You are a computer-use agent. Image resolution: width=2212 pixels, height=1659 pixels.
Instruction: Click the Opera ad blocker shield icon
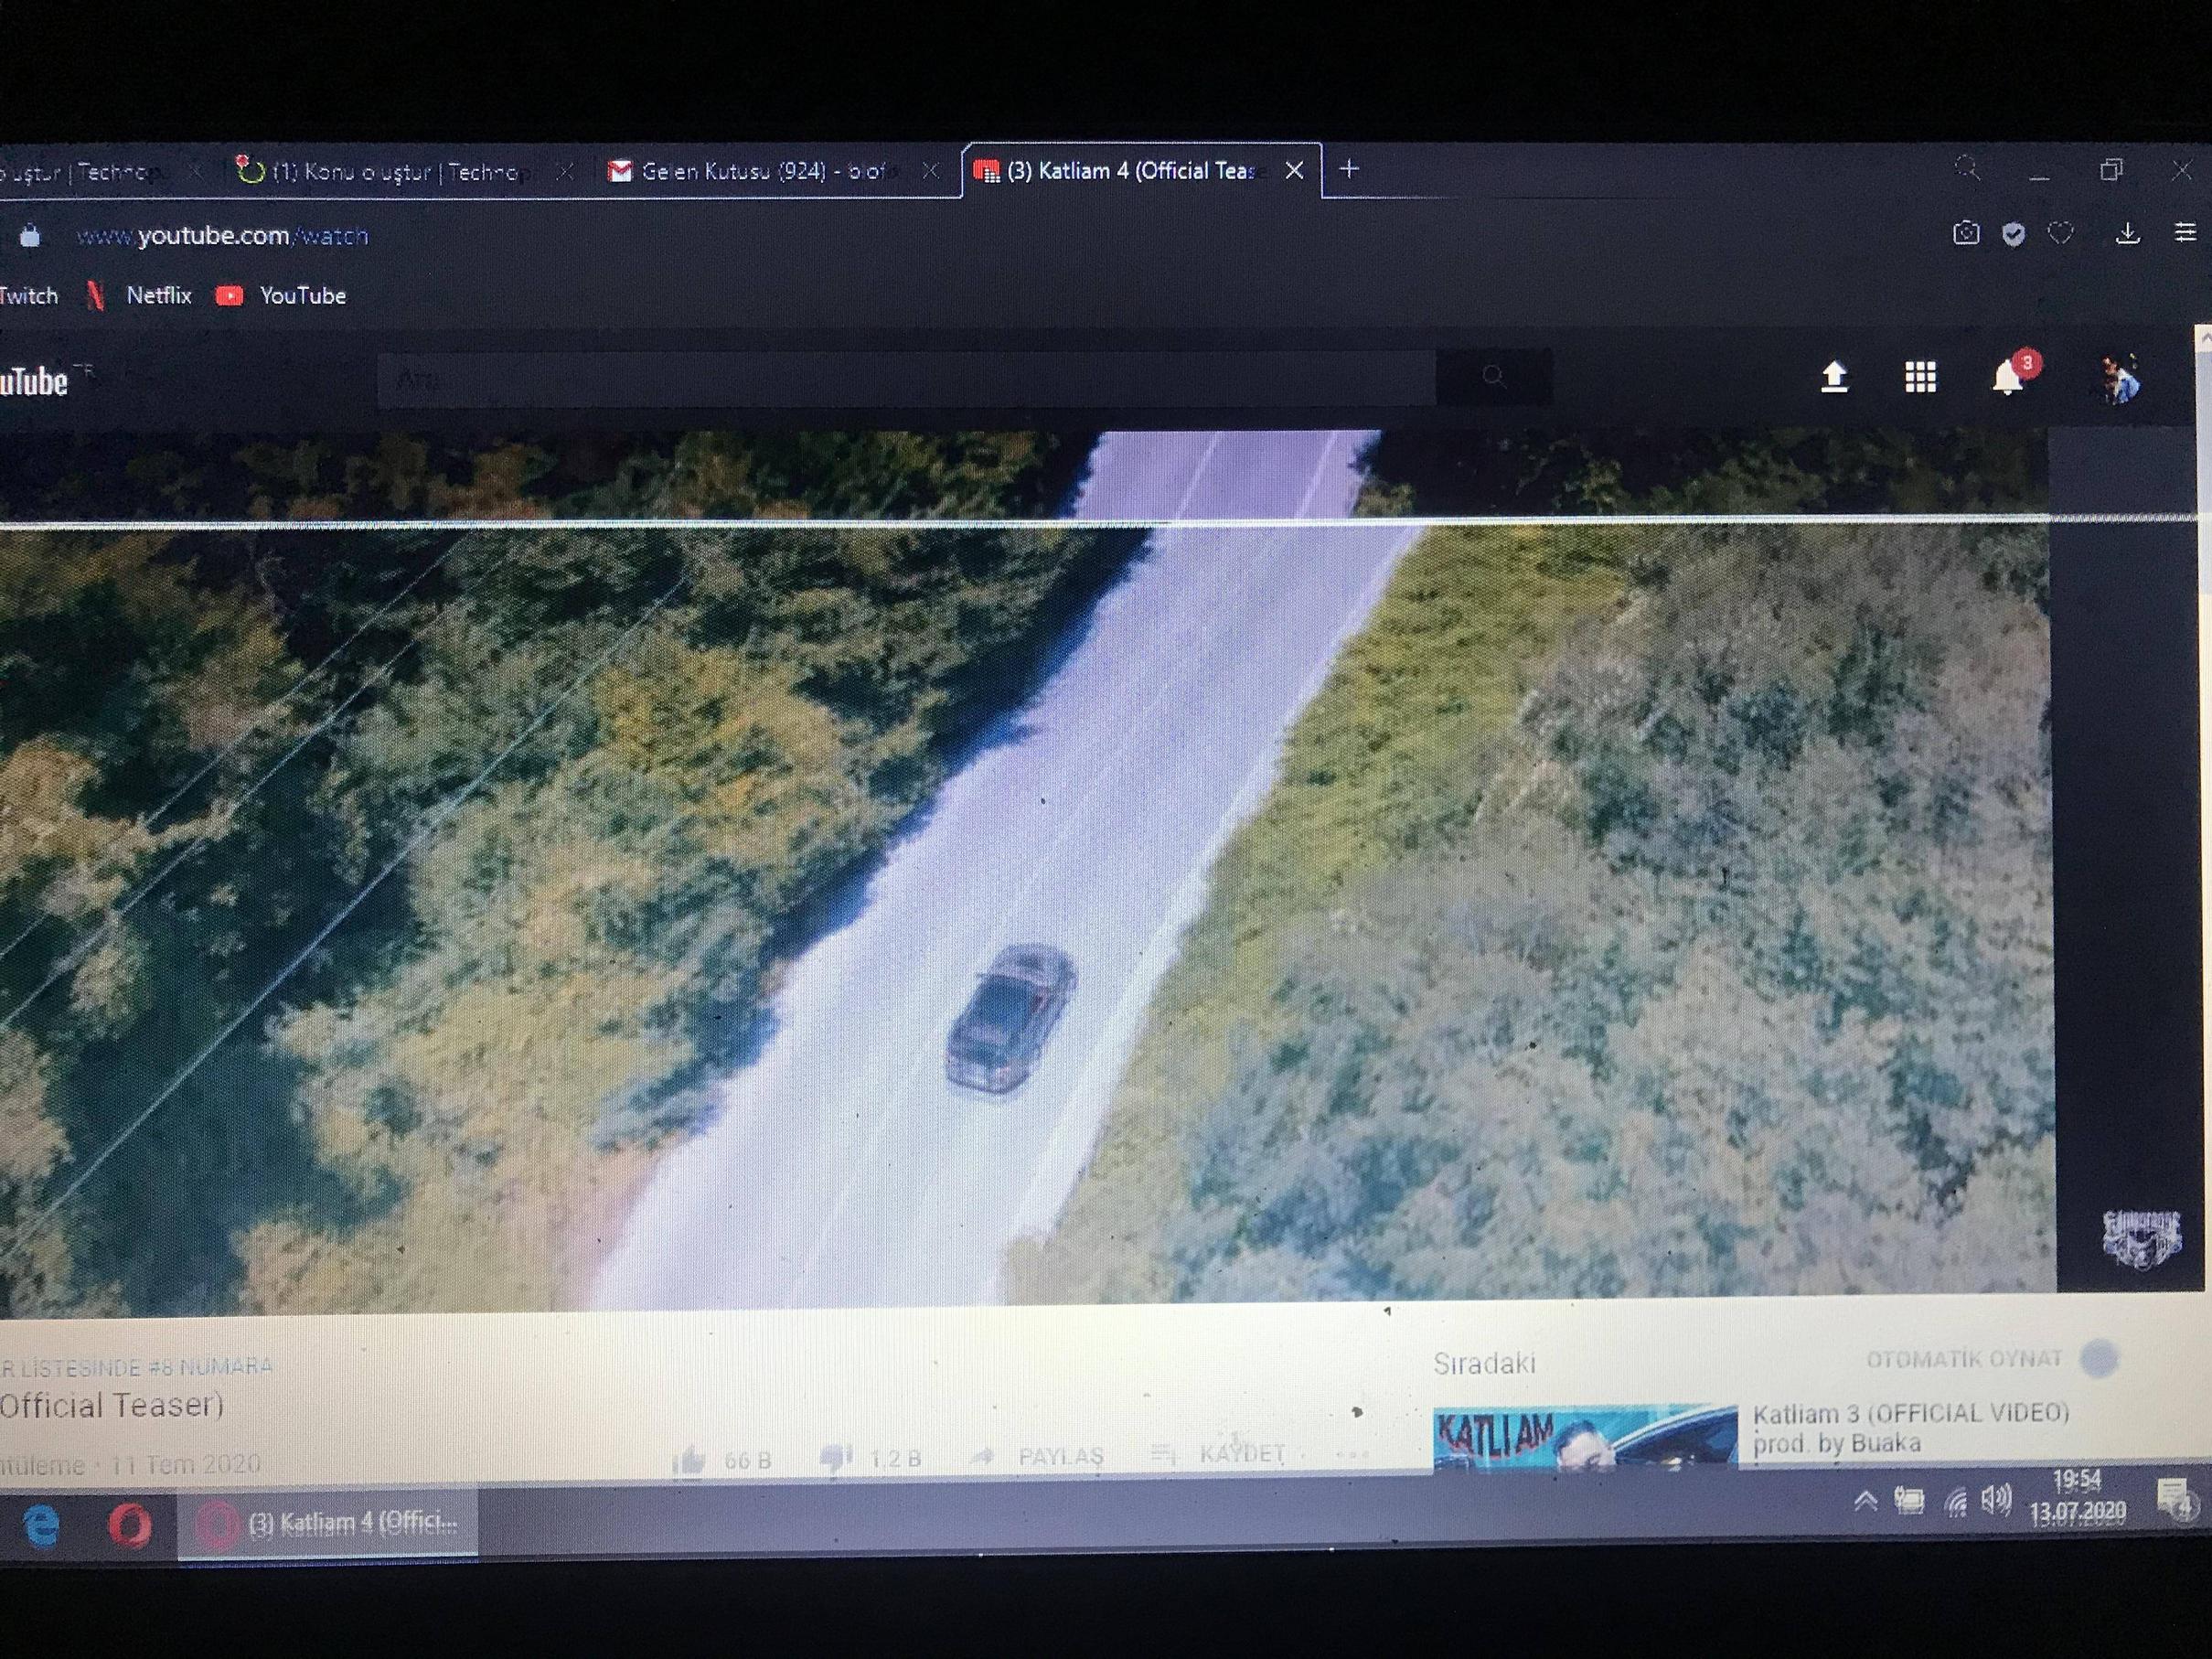pyautogui.click(x=2013, y=234)
